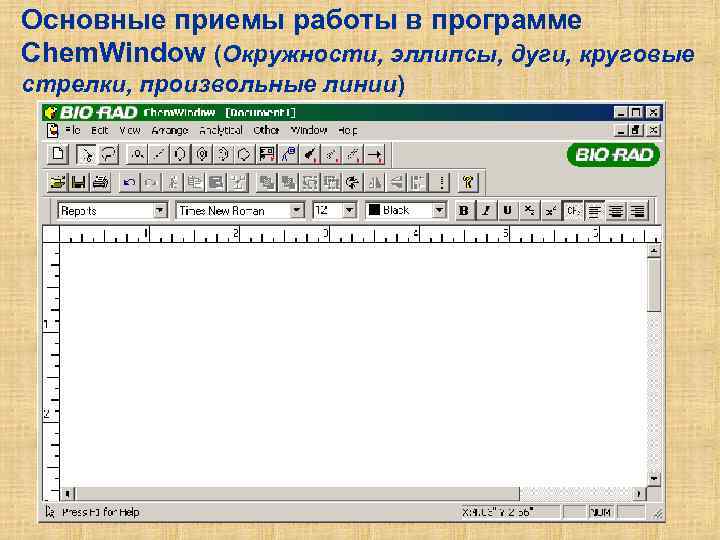The width and height of the screenshot is (720, 540).
Task: Select the dotted-outline ring tool
Action: (x=224, y=154)
